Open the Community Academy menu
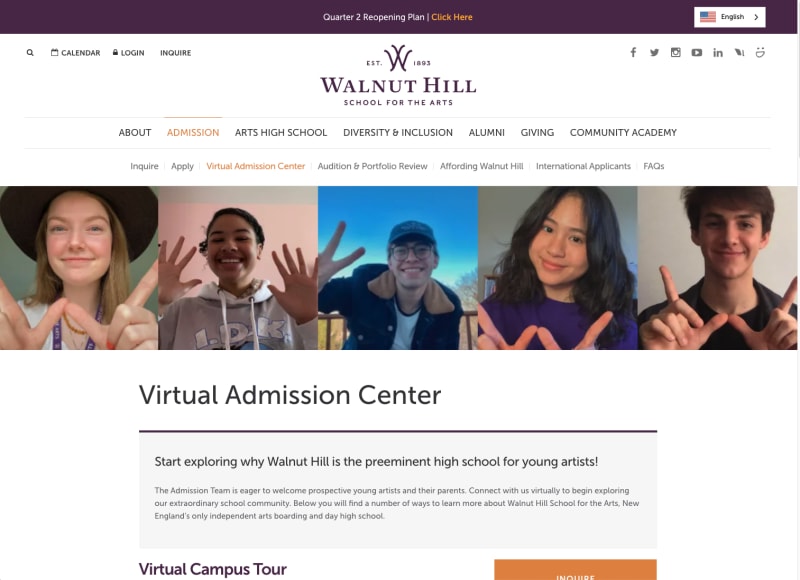800x580 pixels. point(623,133)
